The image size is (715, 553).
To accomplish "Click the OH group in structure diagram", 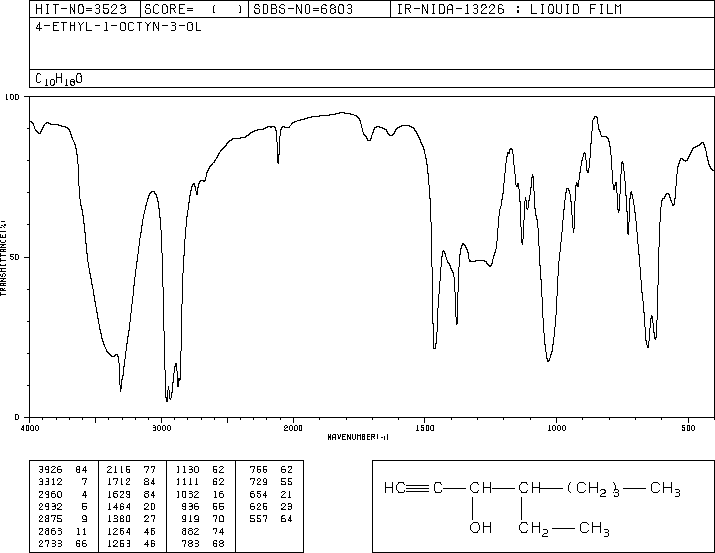I will (x=481, y=528).
